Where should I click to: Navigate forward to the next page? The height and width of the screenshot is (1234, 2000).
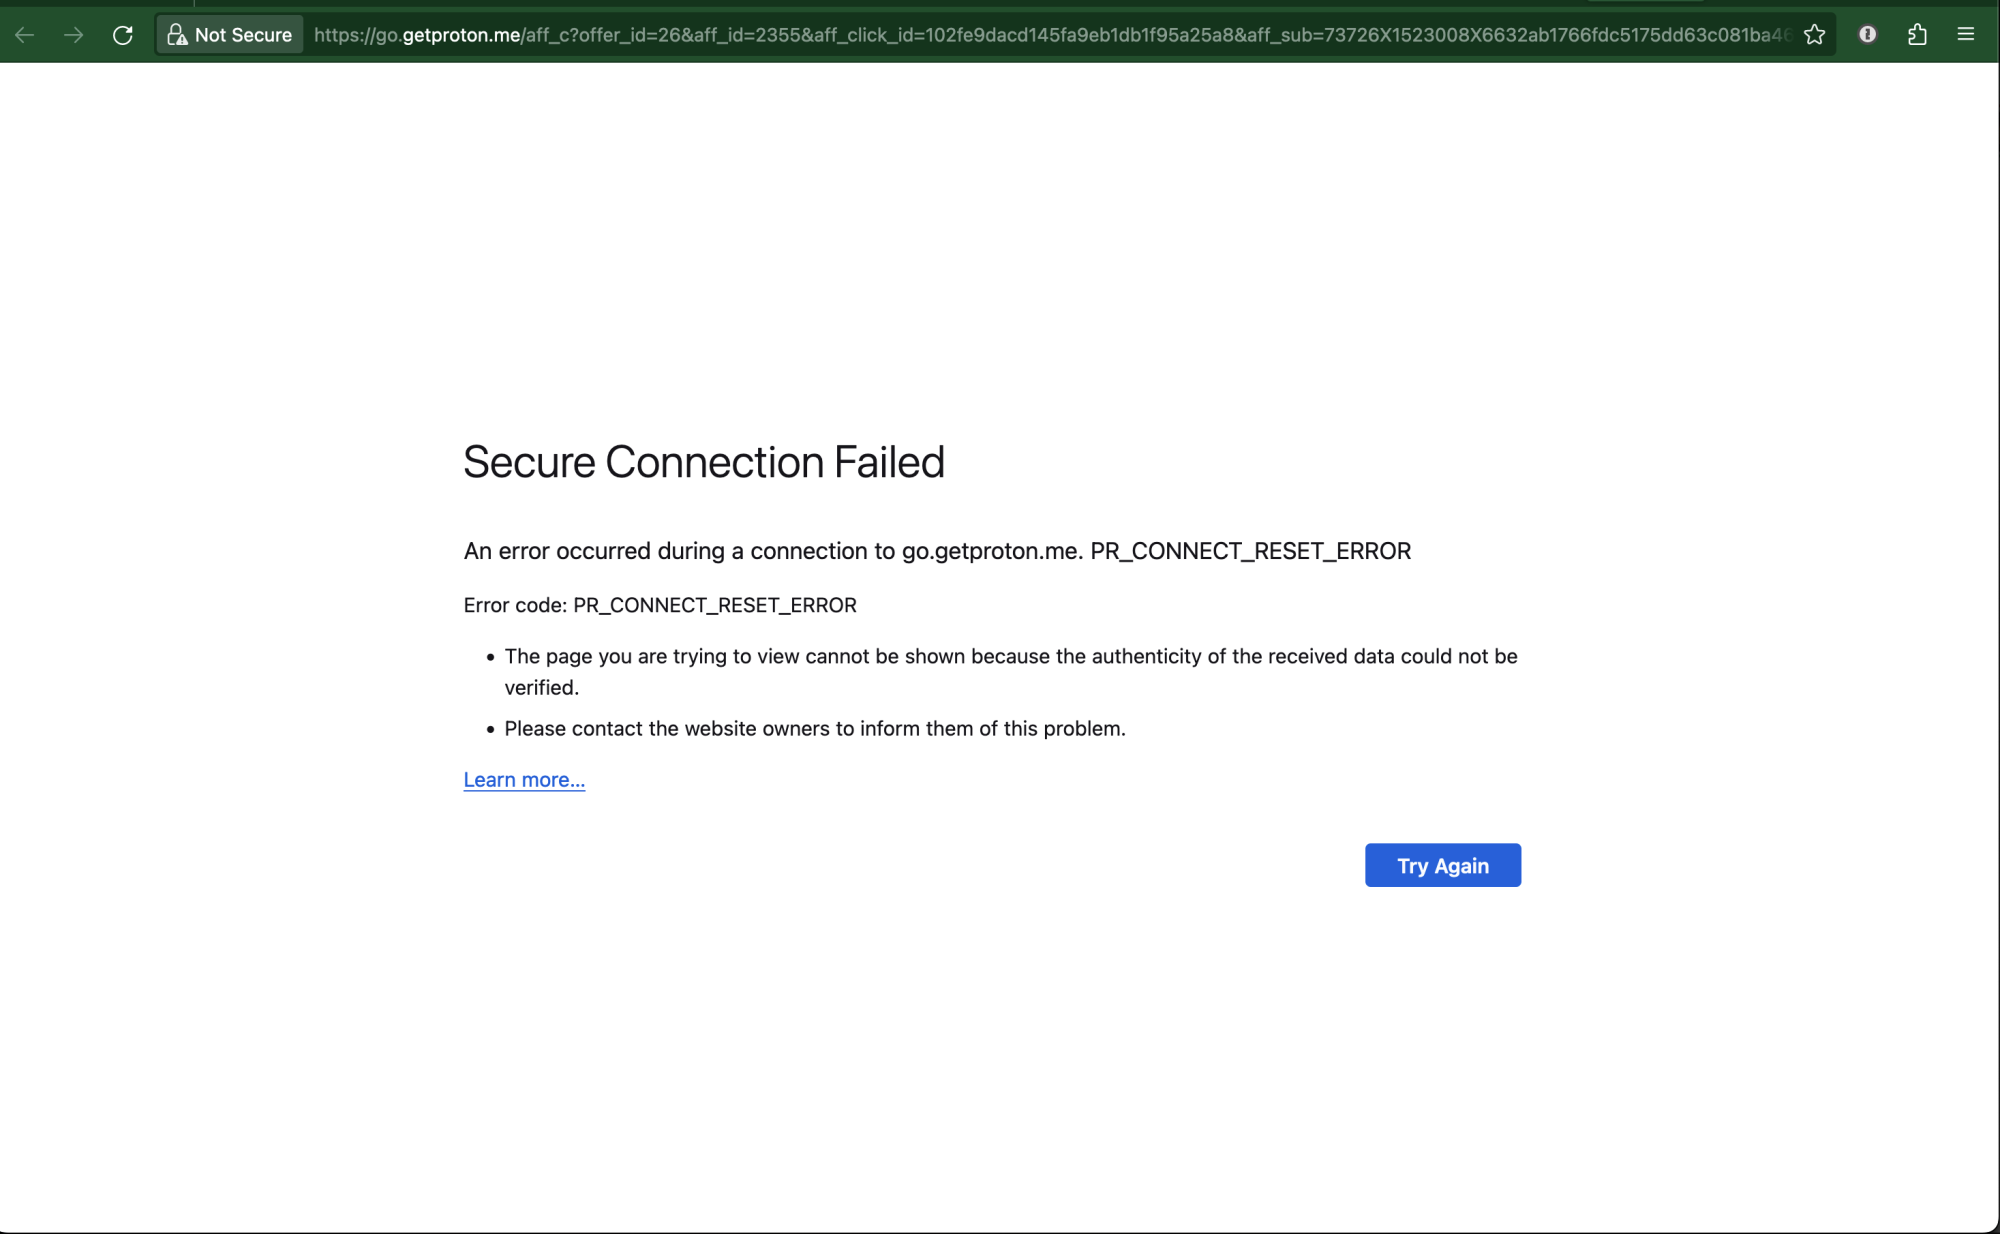pos(73,34)
